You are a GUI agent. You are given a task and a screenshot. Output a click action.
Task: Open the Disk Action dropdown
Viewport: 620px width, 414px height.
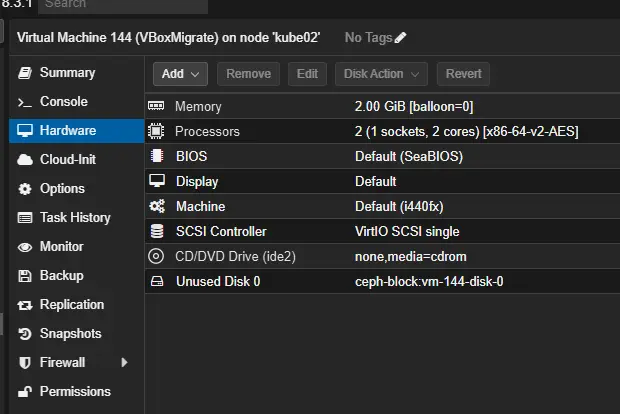pyautogui.click(x=381, y=73)
